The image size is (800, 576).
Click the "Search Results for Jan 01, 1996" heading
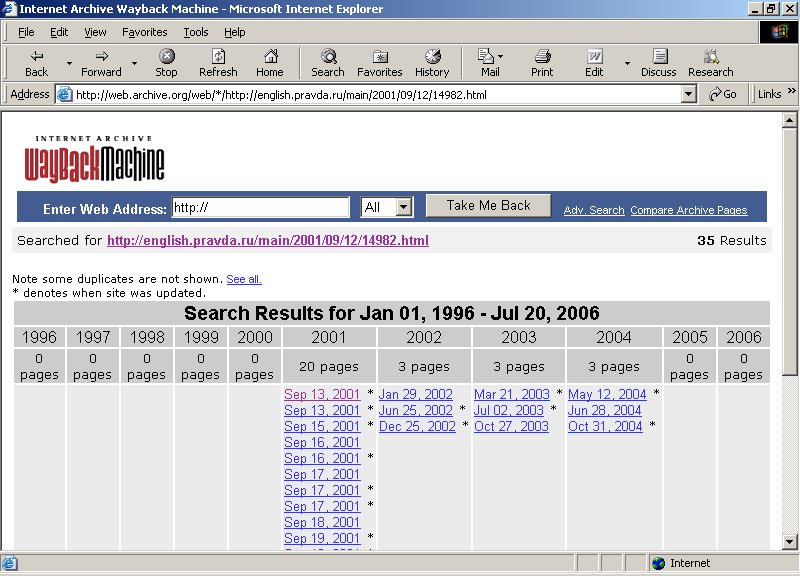(x=391, y=313)
